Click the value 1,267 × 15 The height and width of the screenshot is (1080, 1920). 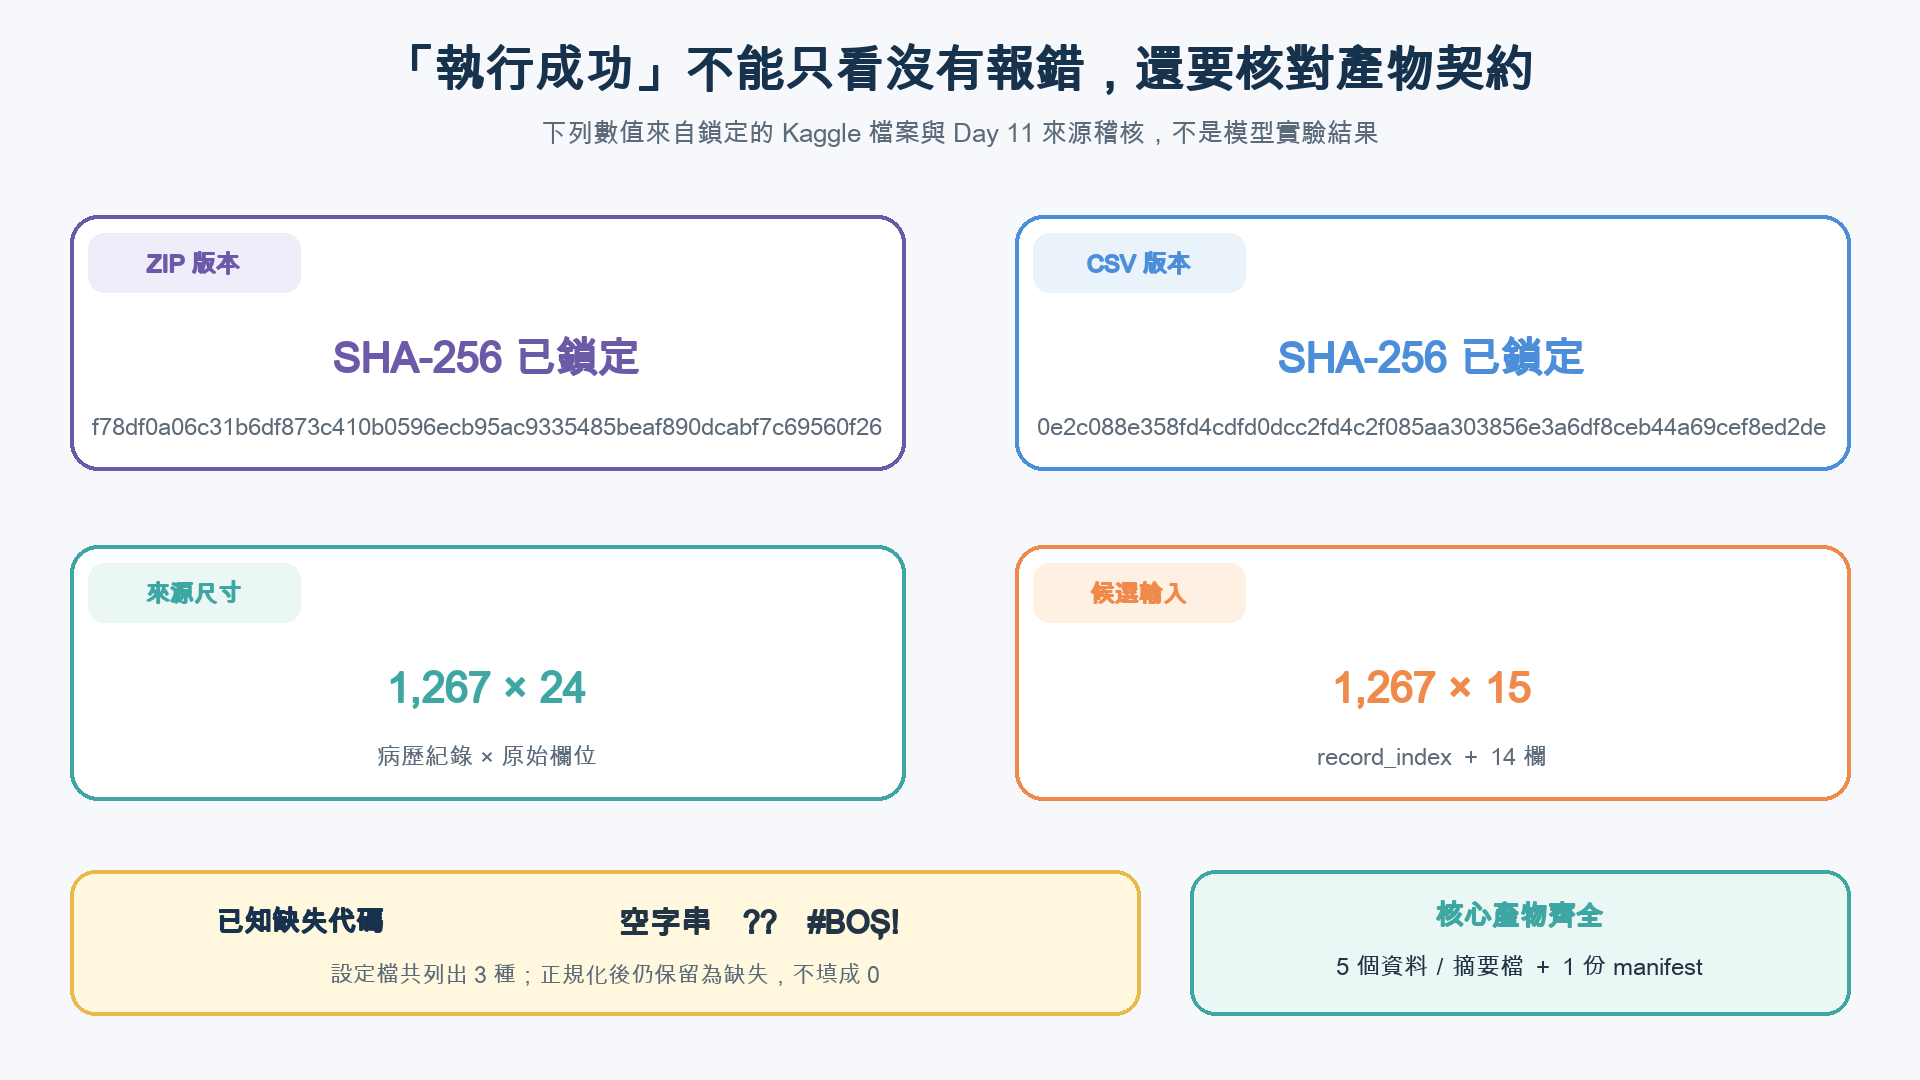pos(1432,688)
